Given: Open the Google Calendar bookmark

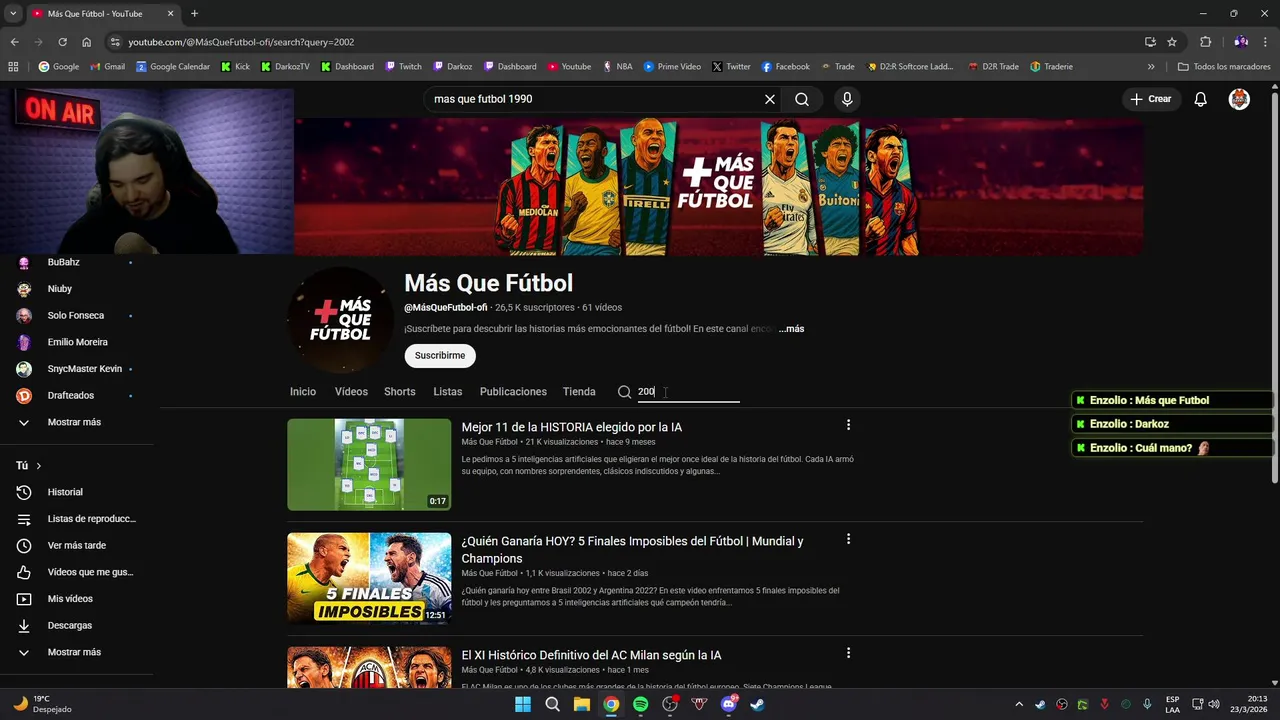Looking at the screenshot, I should click(x=173, y=67).
